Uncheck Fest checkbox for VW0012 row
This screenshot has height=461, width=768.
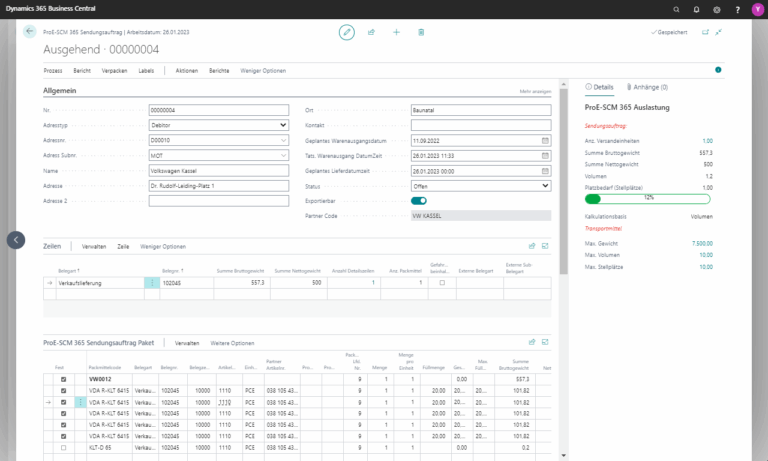tap(64, 380)
